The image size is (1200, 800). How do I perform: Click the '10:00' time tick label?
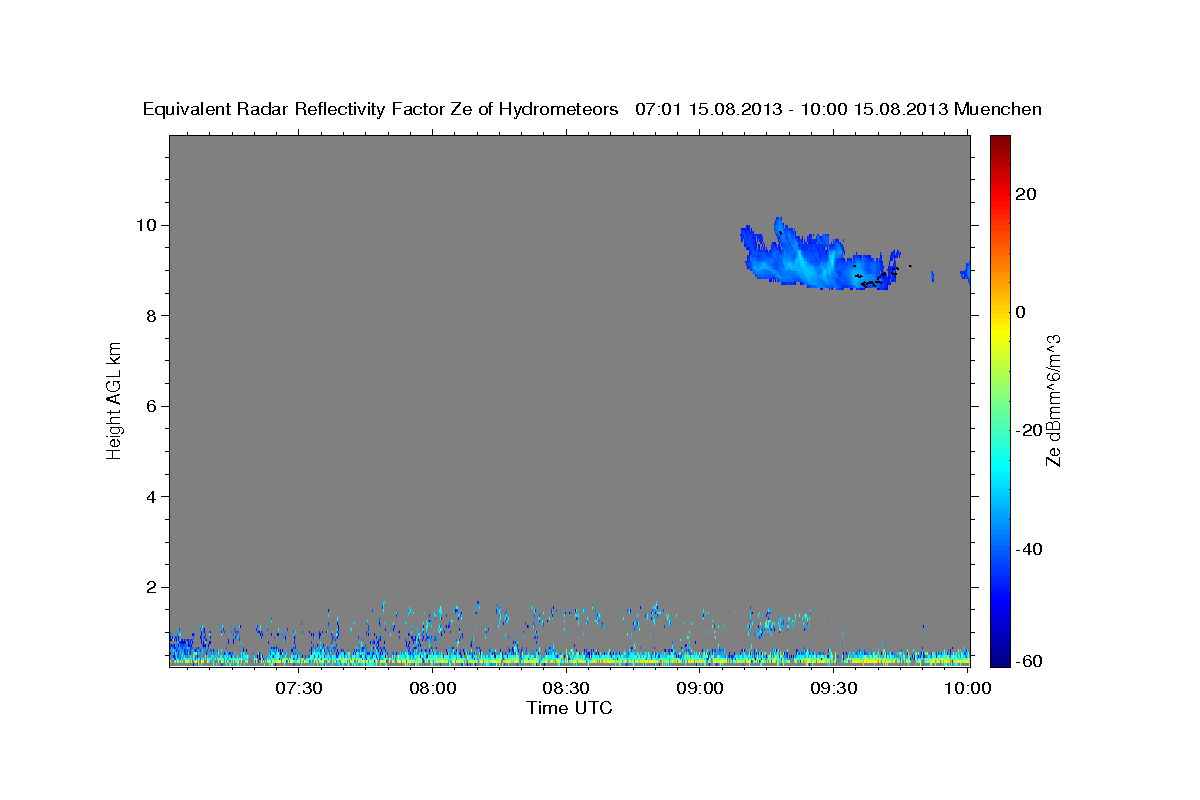[x=968, y=688]
